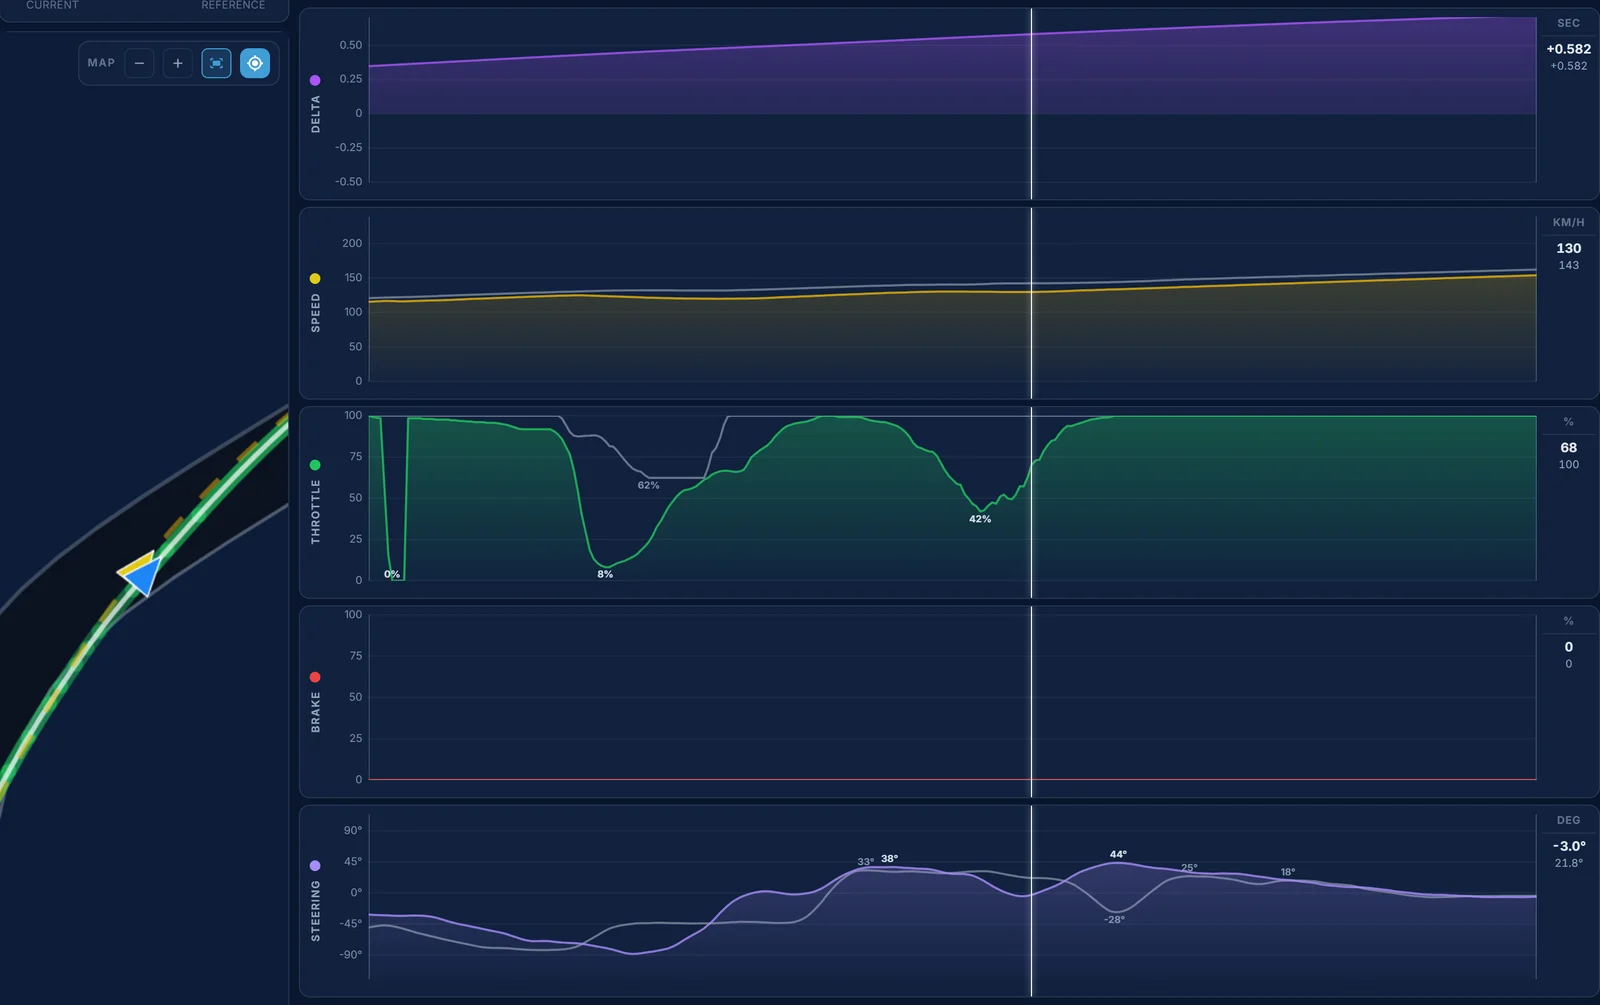Viewport: 1600px width, 1005px height.
Task: Click the cursor line in the brake chart
Action: click(x=1031, y=701)
